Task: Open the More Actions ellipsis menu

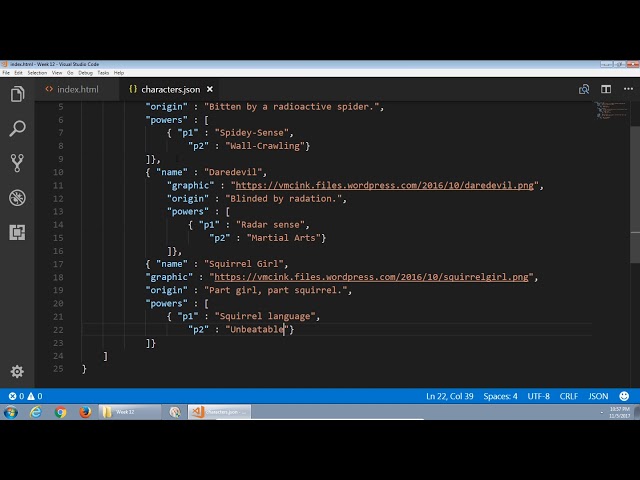Action: 628,89
